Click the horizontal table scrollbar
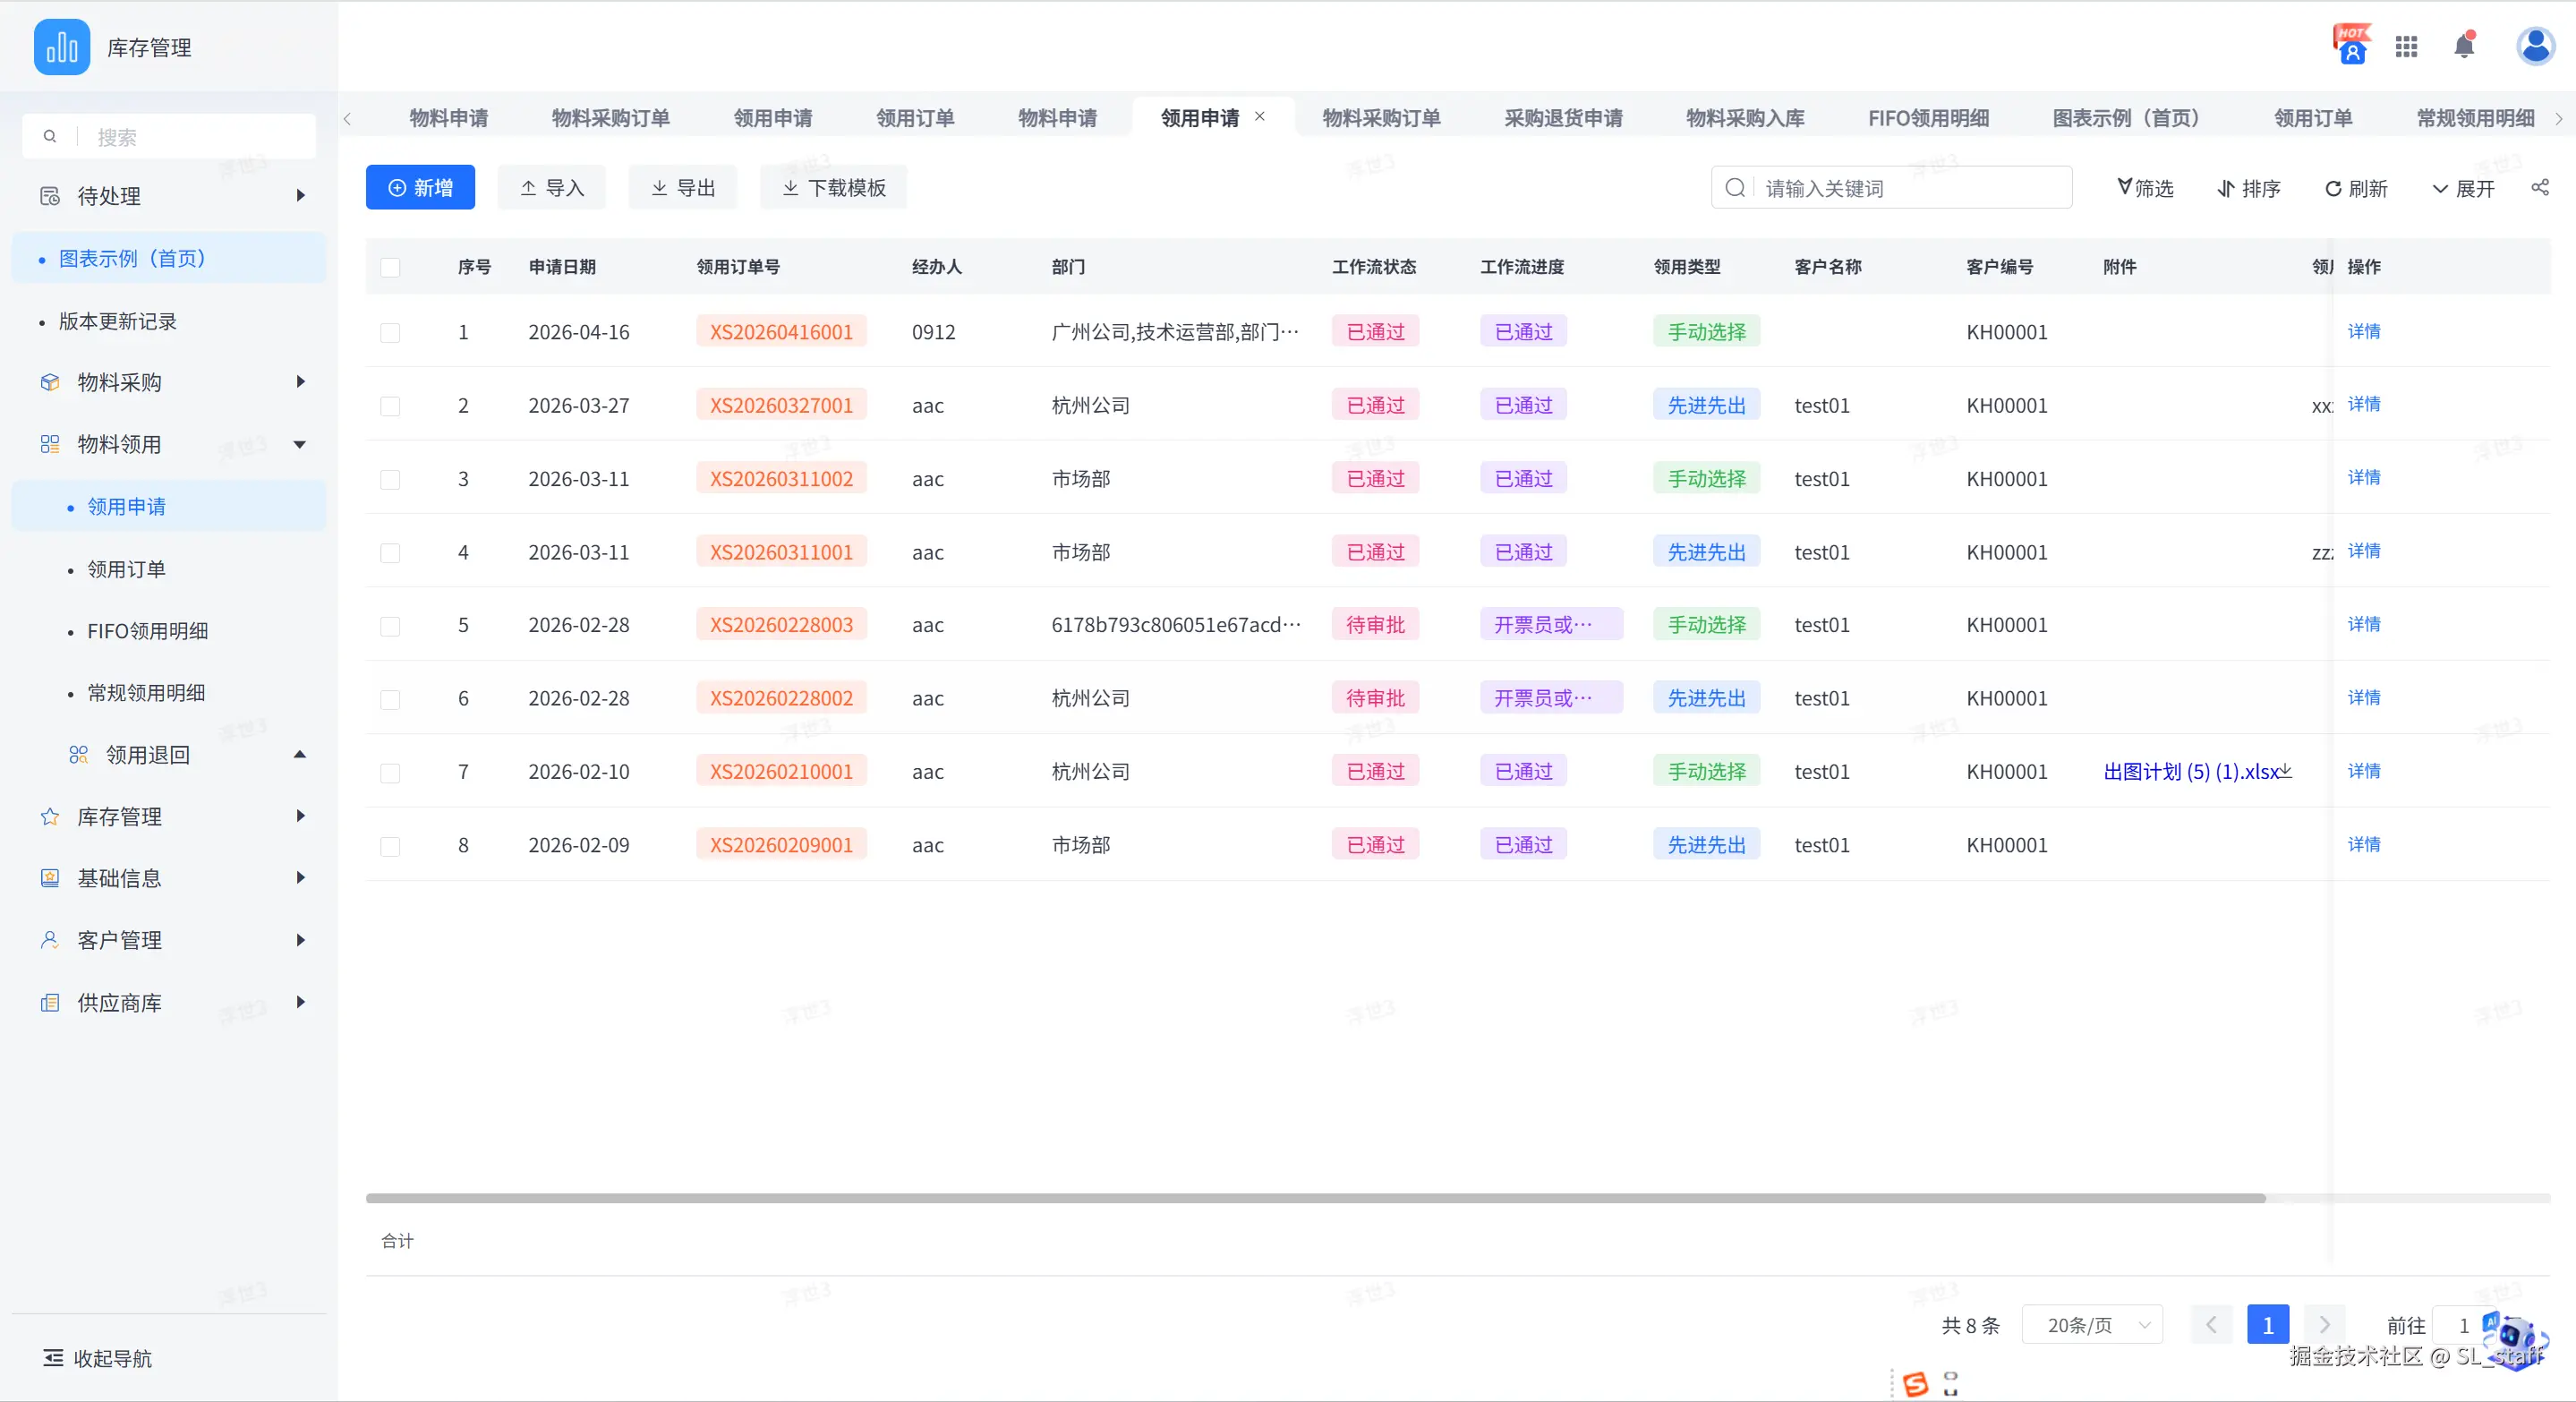2576x1402 pixels. (1315, 1198)
